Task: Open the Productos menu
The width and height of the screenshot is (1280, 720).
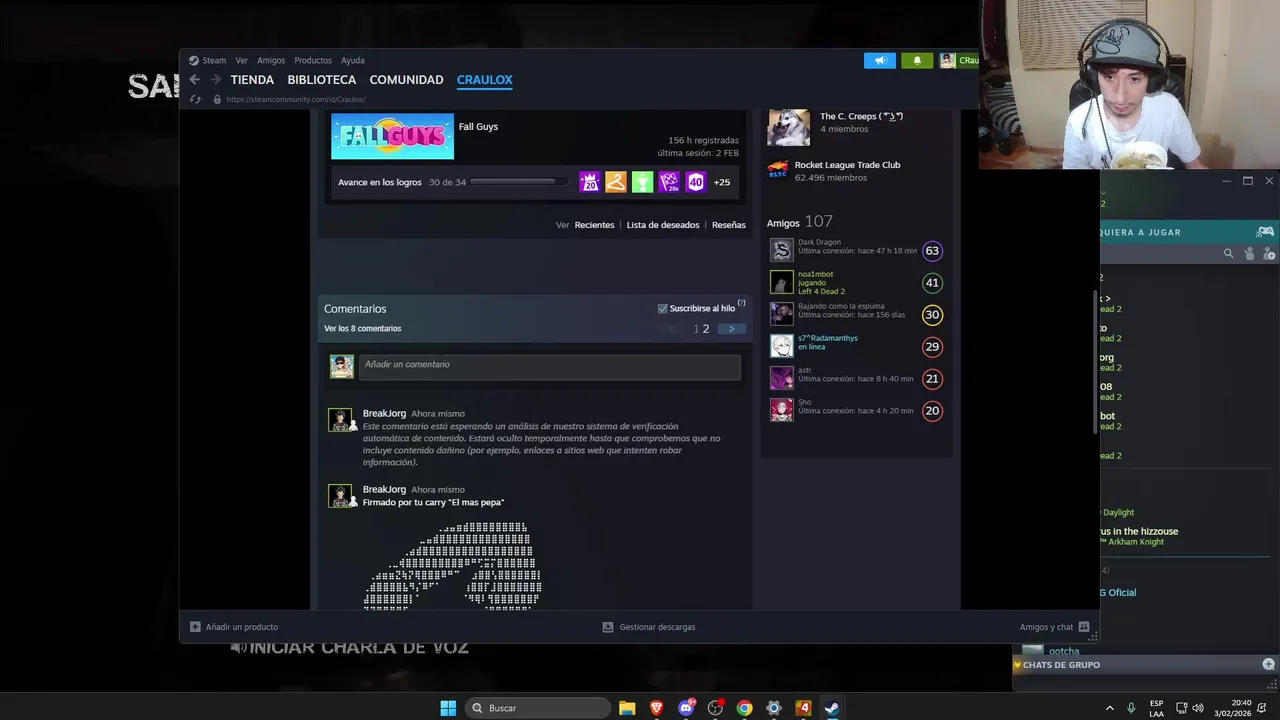Action: (313, 61)
